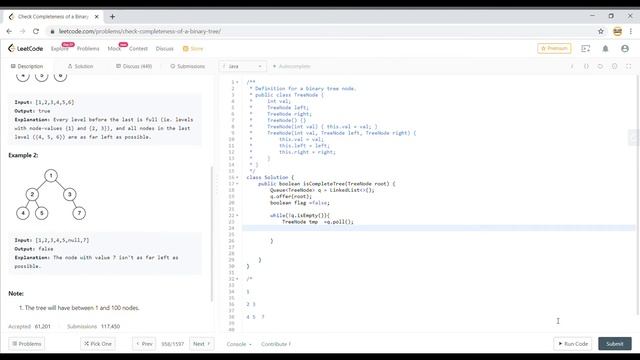Bookmark this page with the star icon
Image resolution: width=640 pixels, height=360 pixels.
pyautogui.click(x=601, y=31)
